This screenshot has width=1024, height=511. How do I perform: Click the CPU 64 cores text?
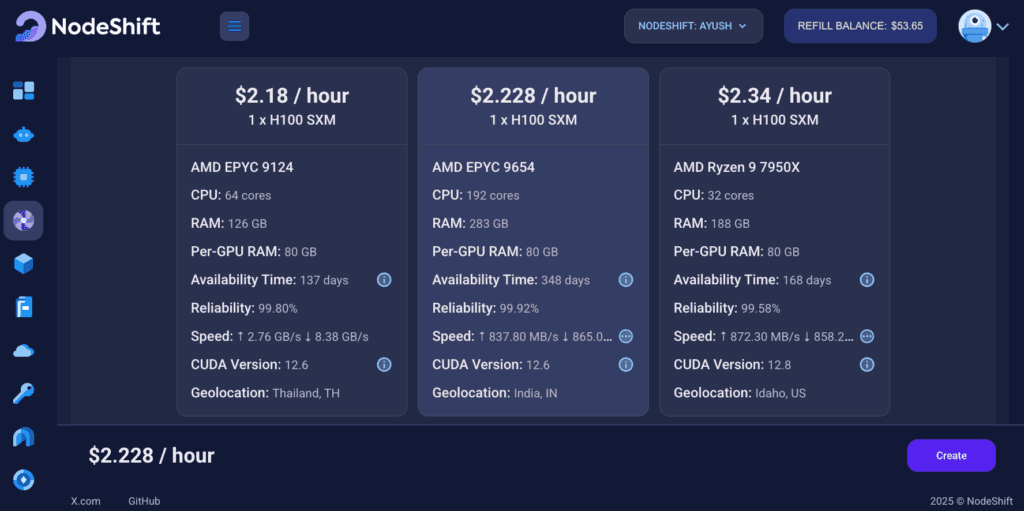[231, 195]
